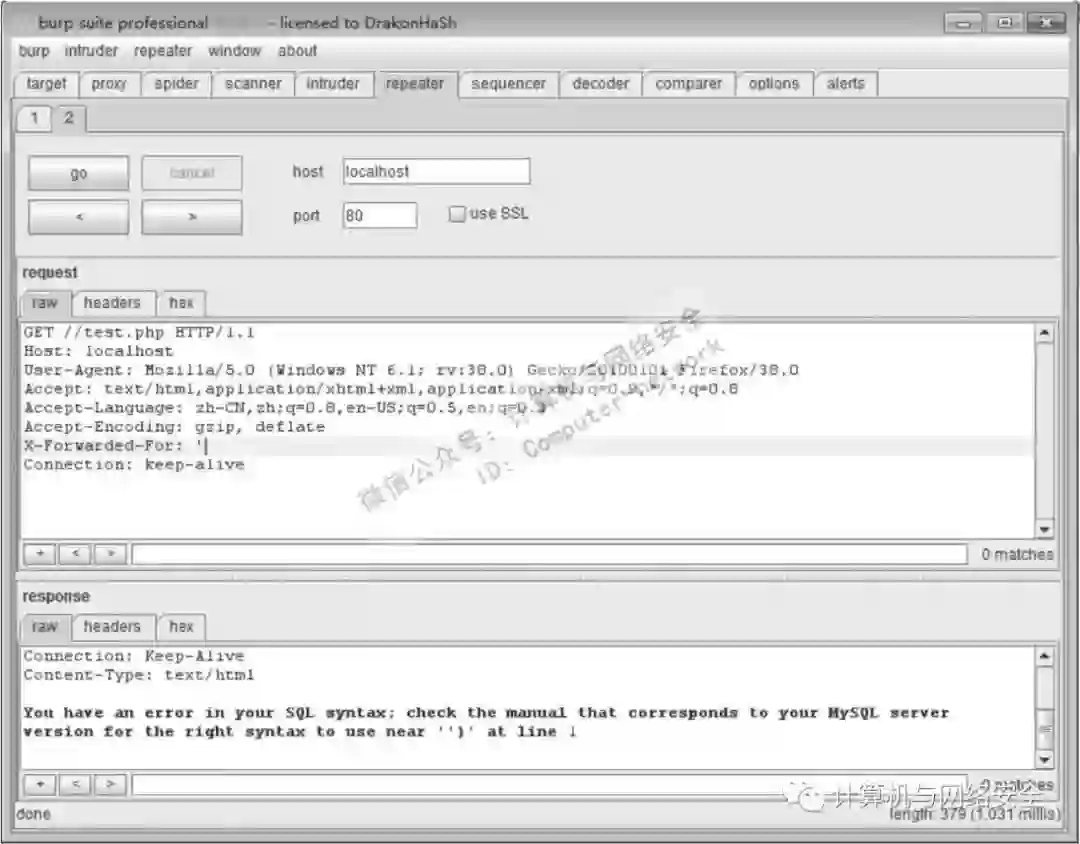The width and height of the screenshot is (1080, 844).
Task: Click the GET //test.php request line
Action: [x=139, y=333]
